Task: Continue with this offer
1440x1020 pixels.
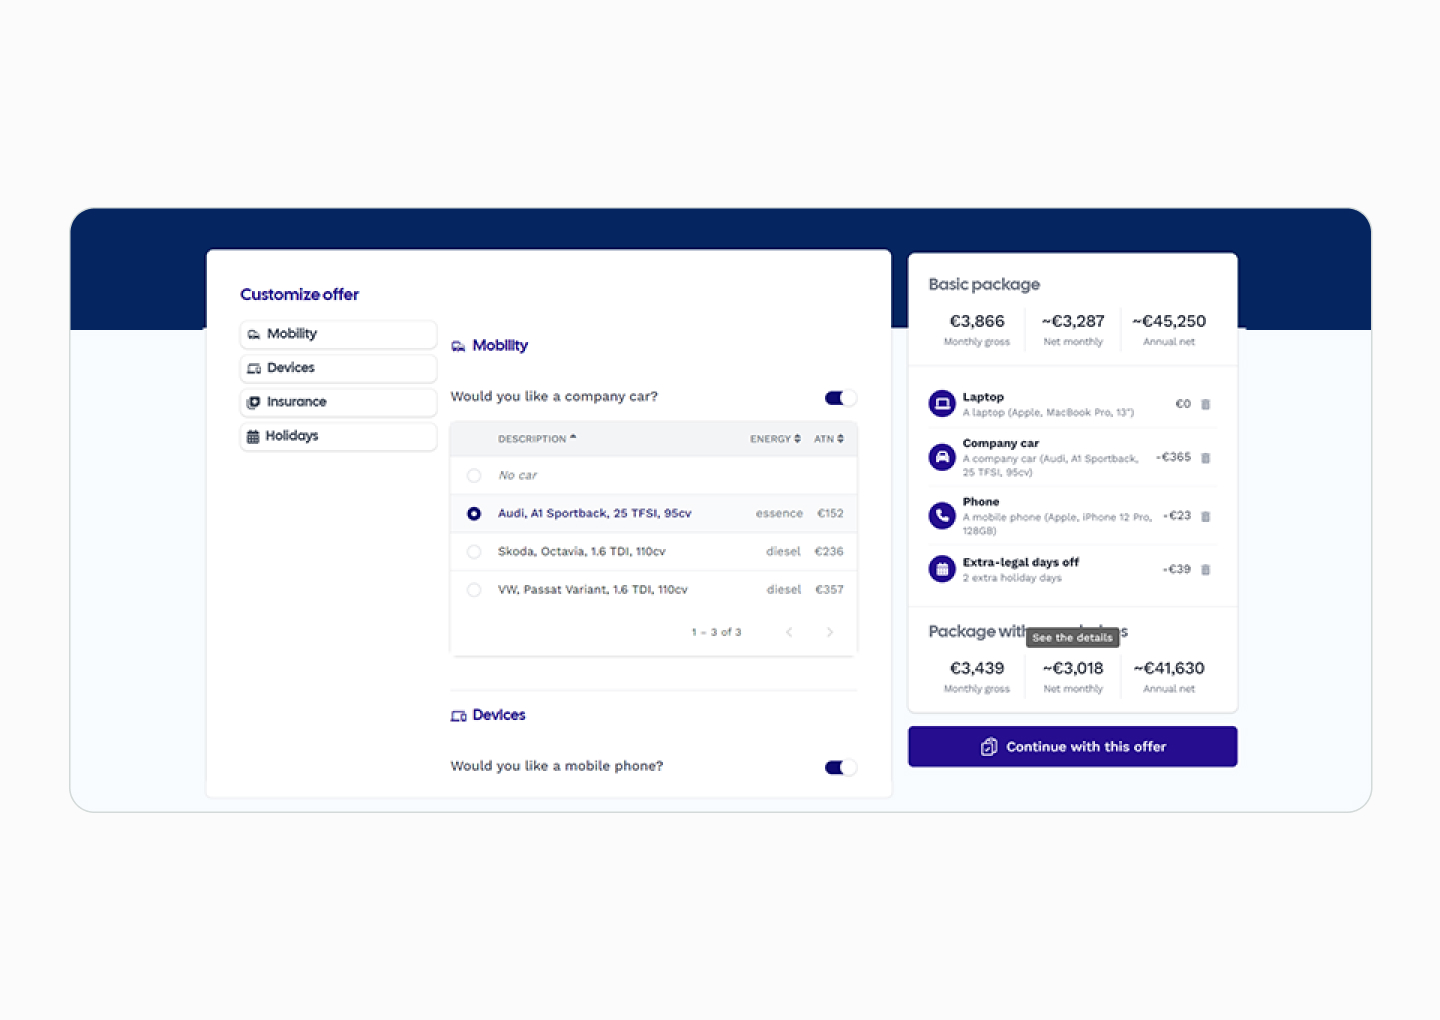Action: 1072,747
